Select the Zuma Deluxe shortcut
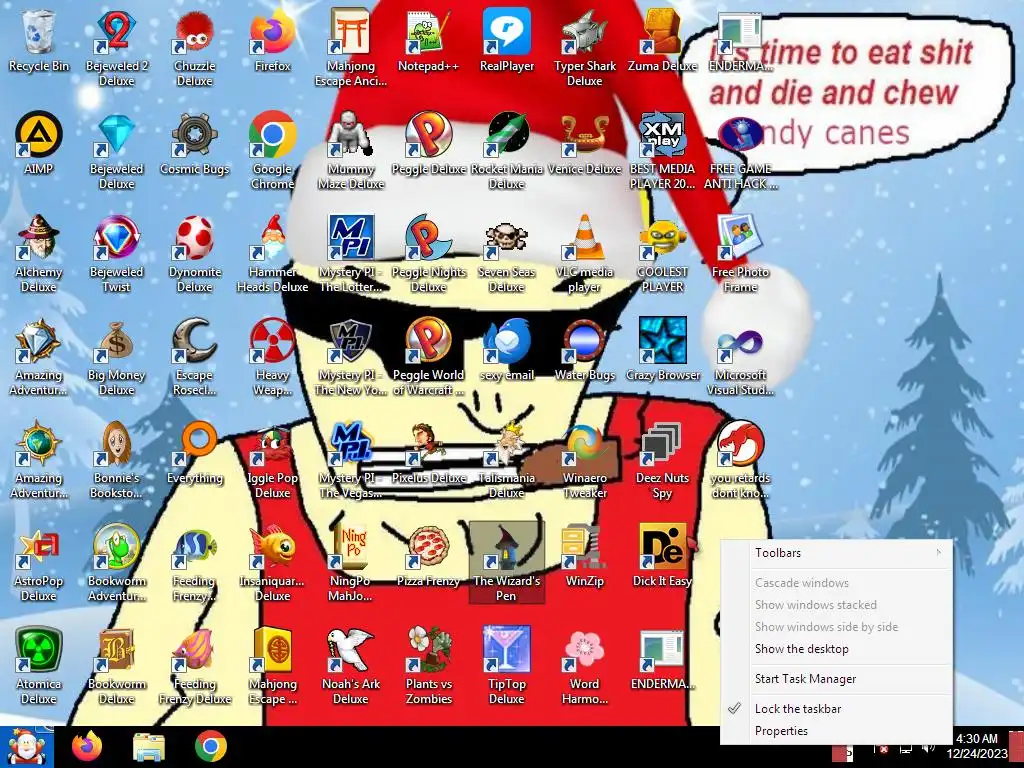The image size is (1024, 768). [662, 40]
